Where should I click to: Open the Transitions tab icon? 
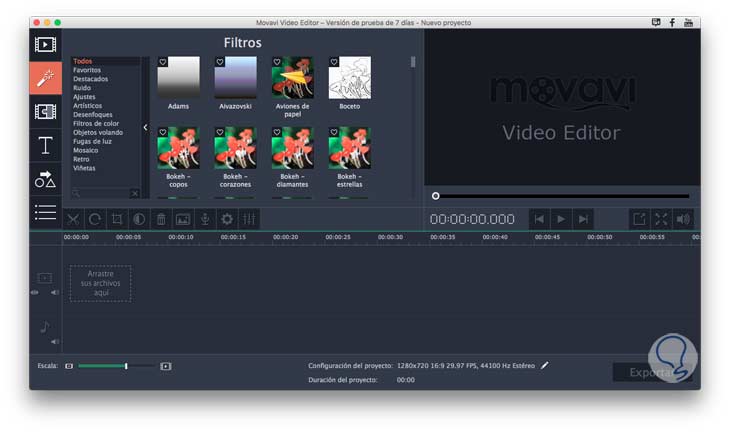[x=45, y=112]
